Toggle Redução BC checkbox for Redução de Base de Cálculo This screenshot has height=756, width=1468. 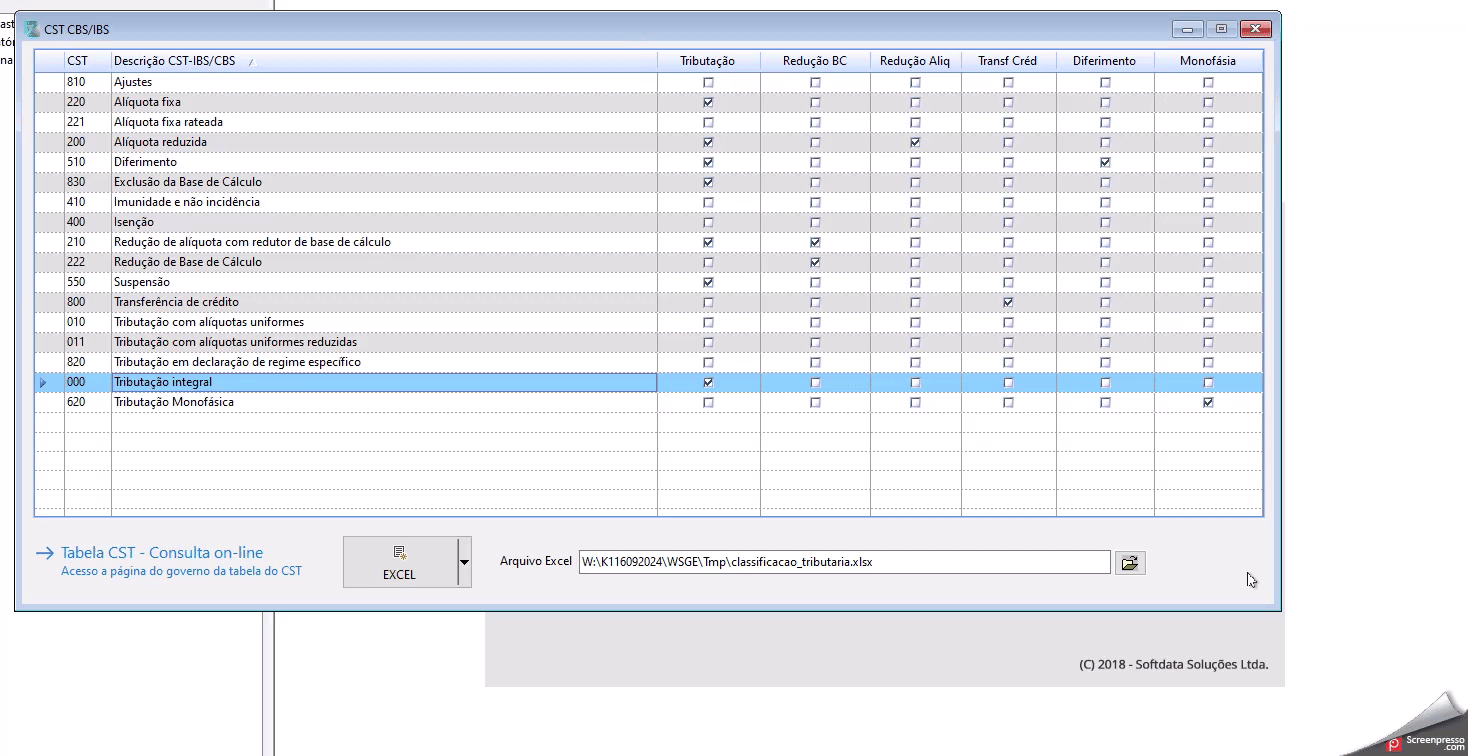pos(815,262)
